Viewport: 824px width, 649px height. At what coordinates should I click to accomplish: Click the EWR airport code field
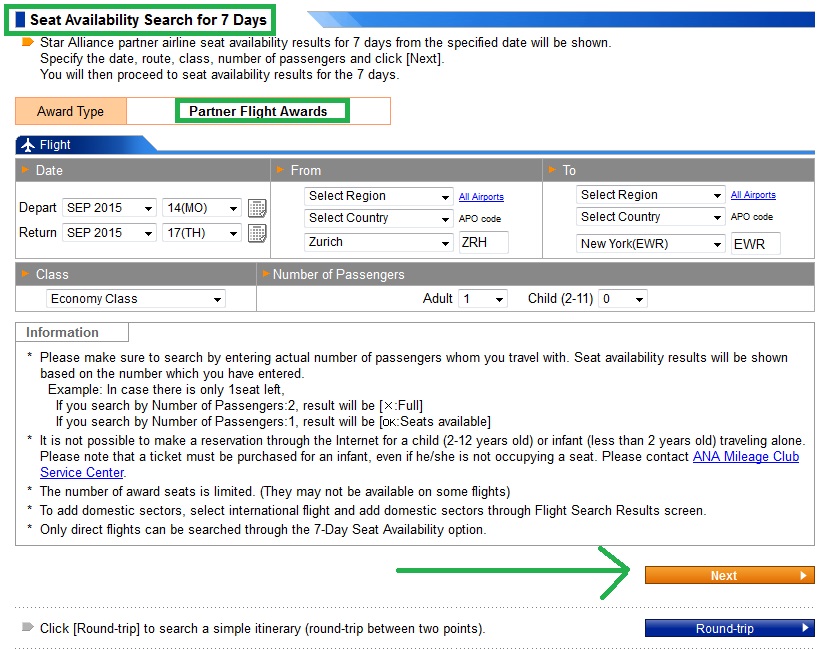tap(755, 243)
